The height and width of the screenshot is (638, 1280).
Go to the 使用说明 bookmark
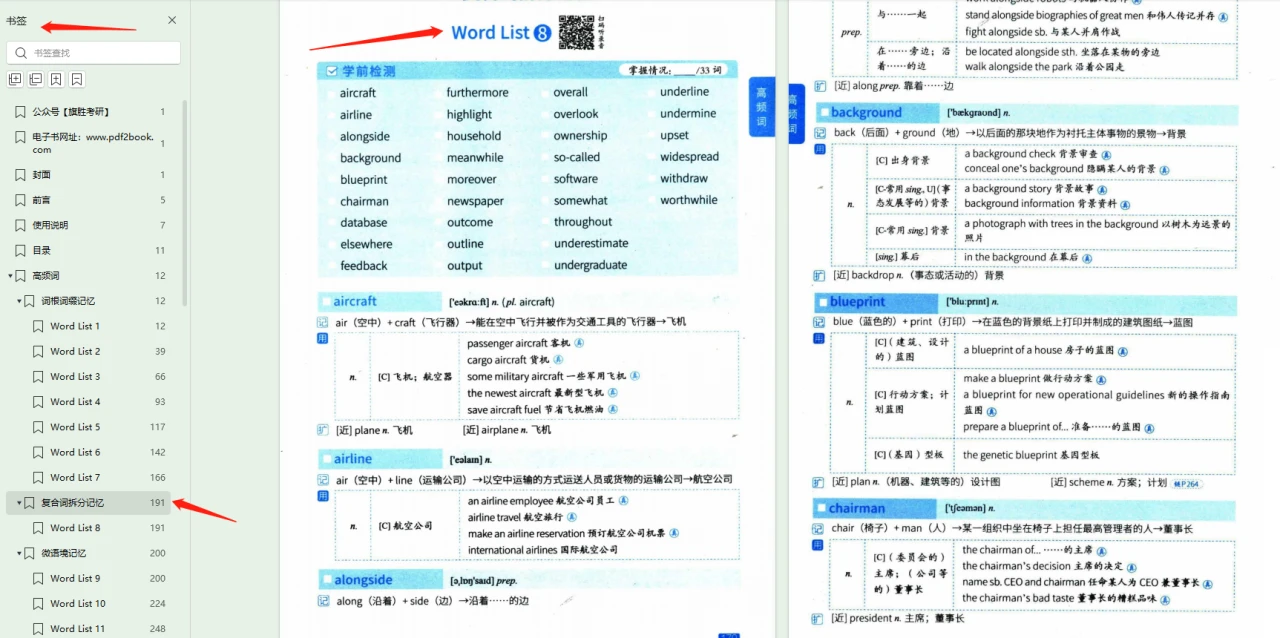[50, 225]
